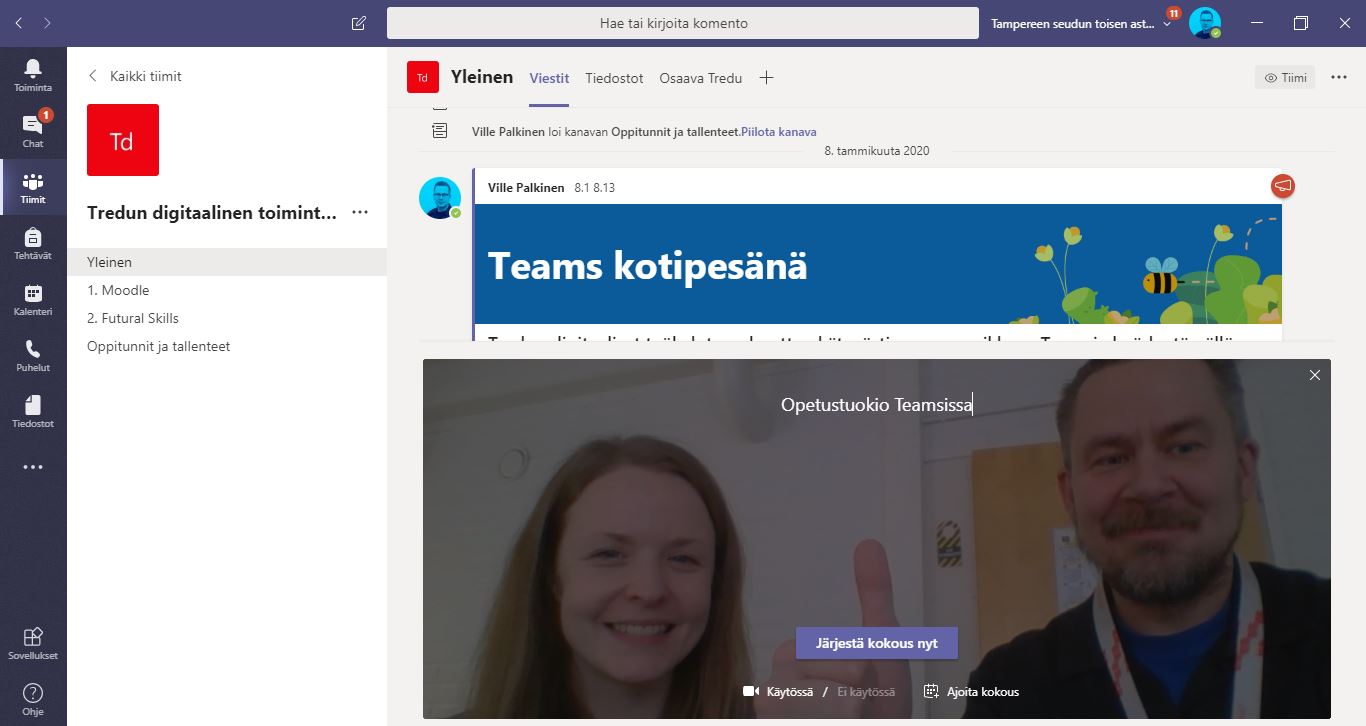Open the Chat section
This screenshot has width=1366, height=726.
[x=33, y=131]
